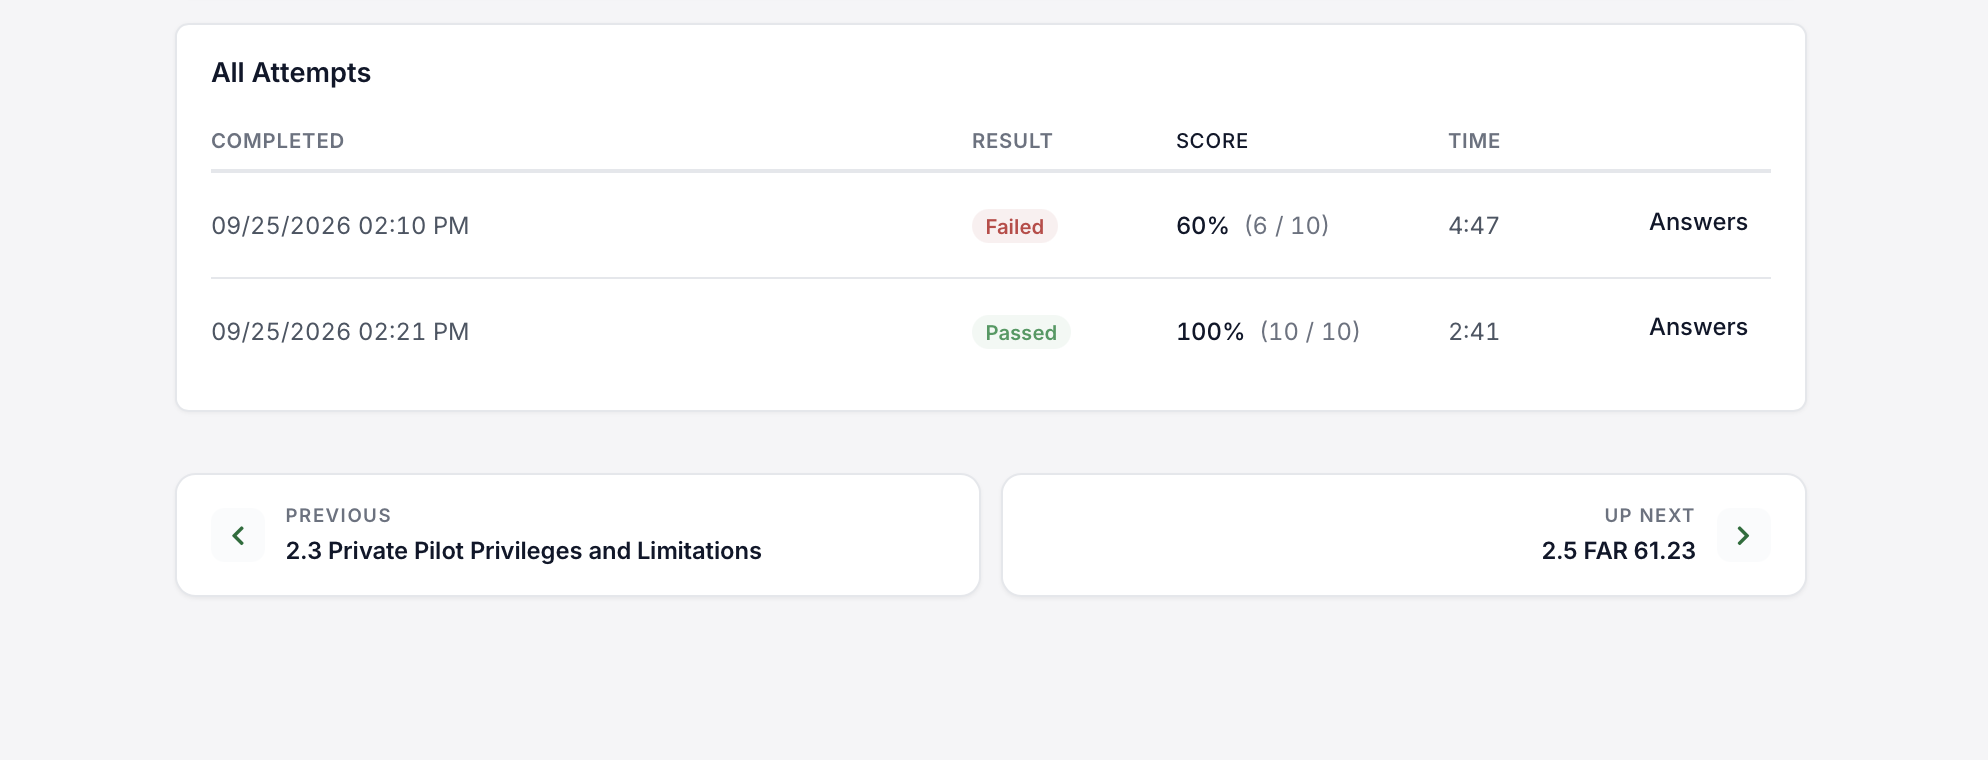Click the up next right chevron icon
1988x760 pixels.
[1743, 535]
